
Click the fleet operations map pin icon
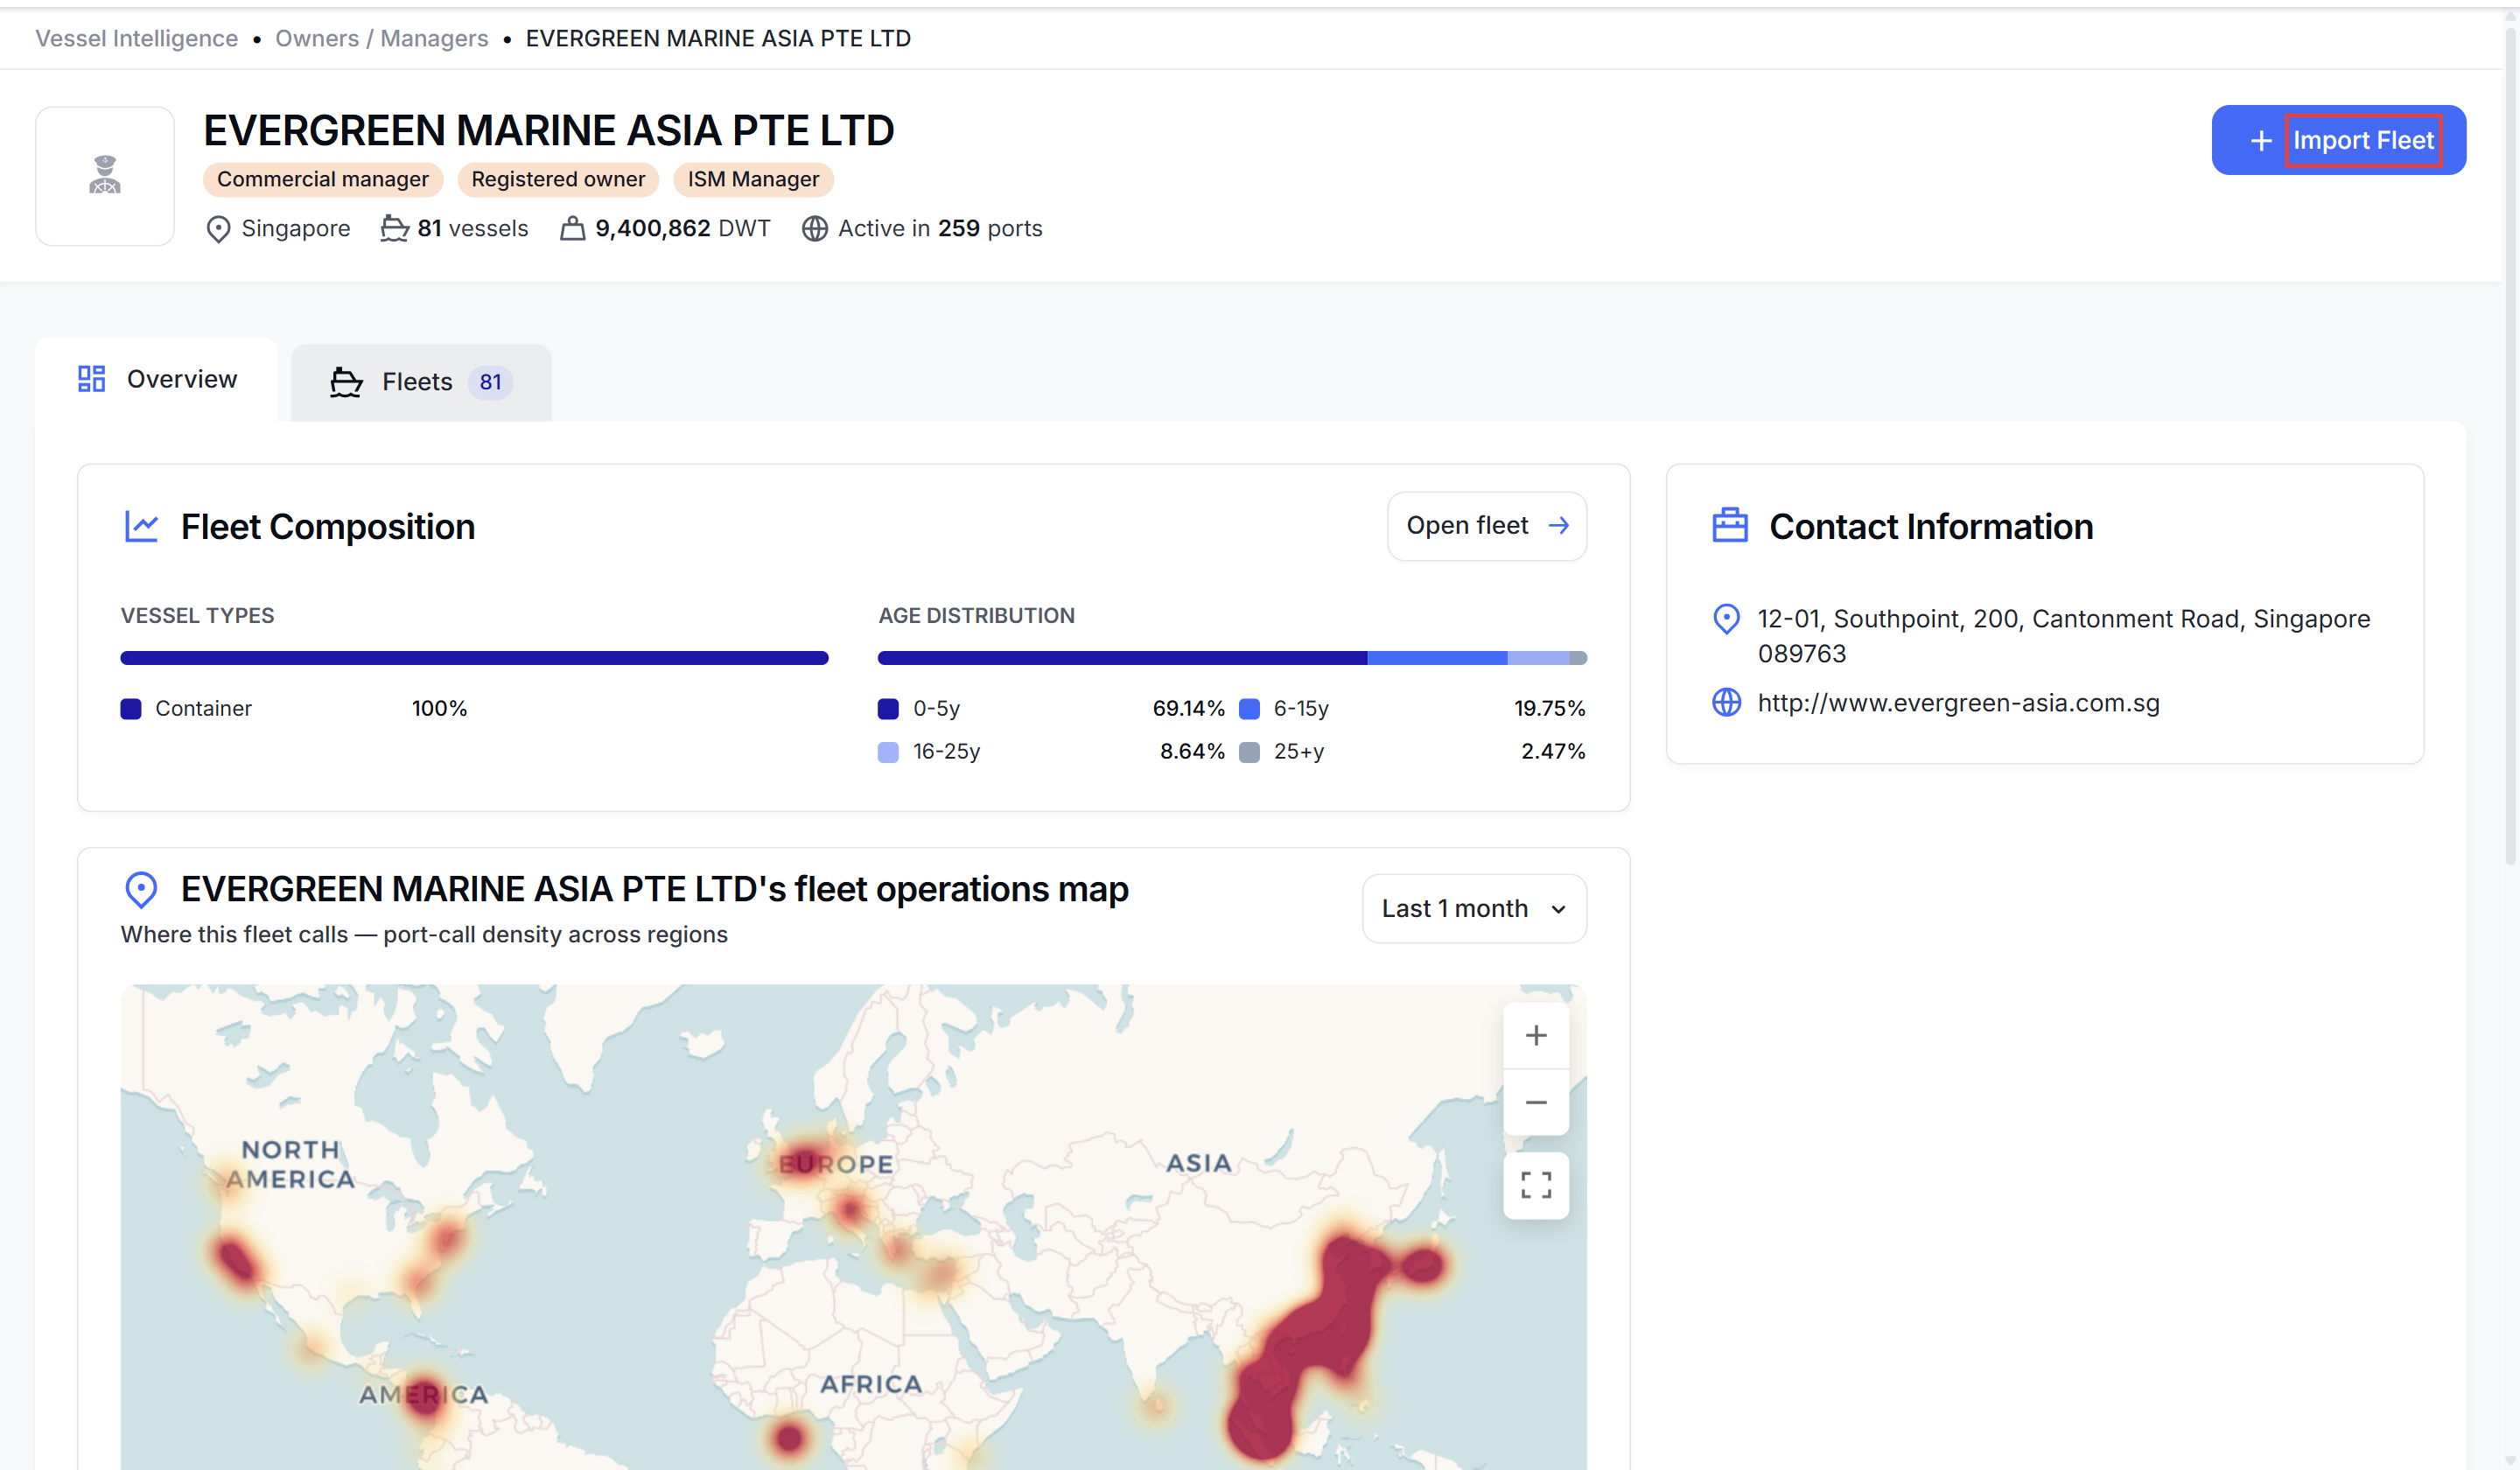point(141,890)
